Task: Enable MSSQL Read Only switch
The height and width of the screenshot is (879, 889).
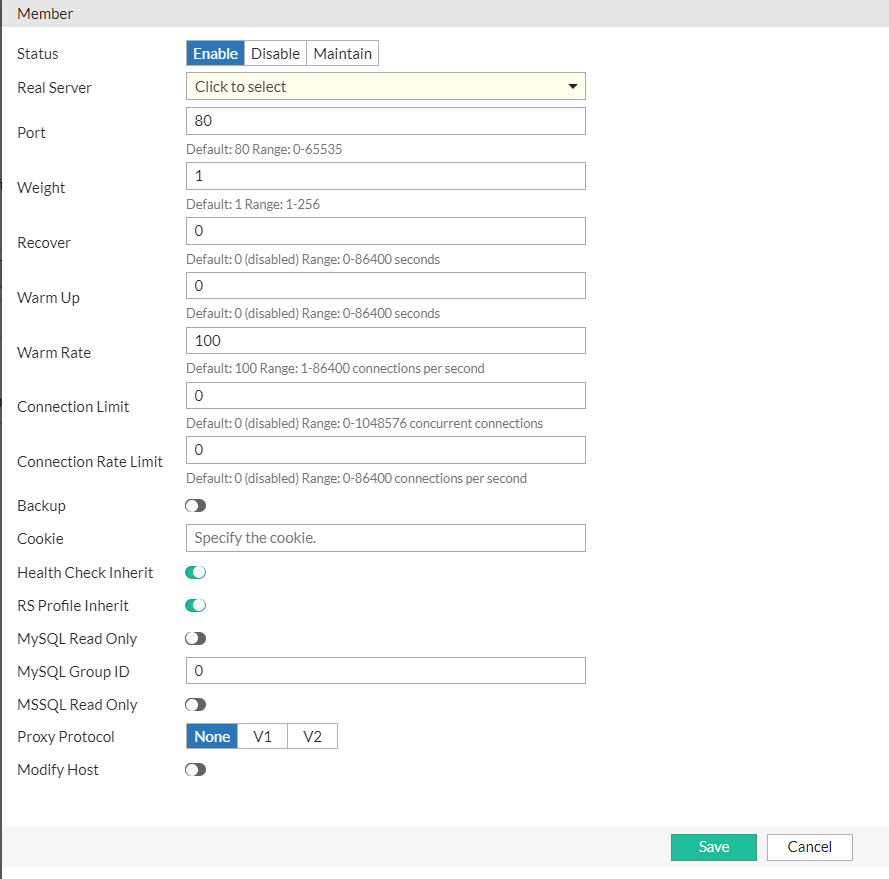Action: (x=196, y=704)
